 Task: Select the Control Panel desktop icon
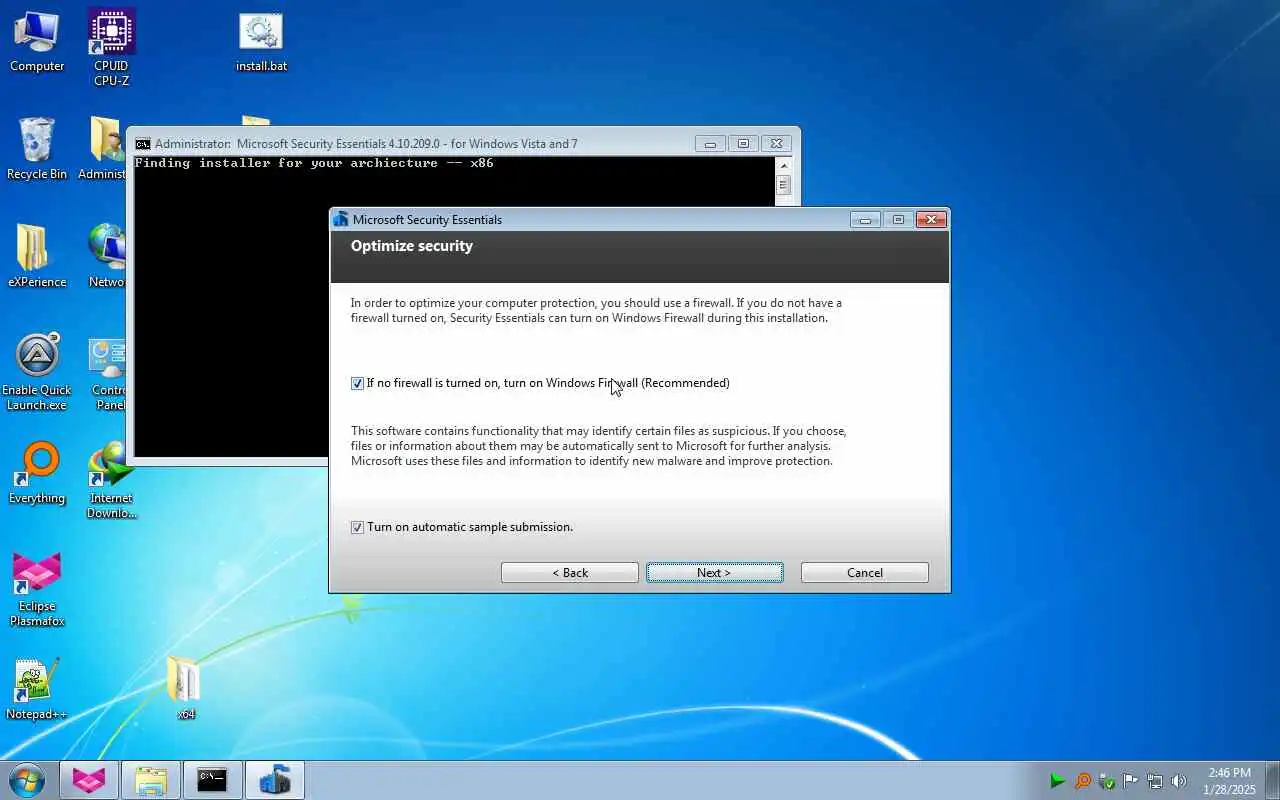[x=107, y=372]
